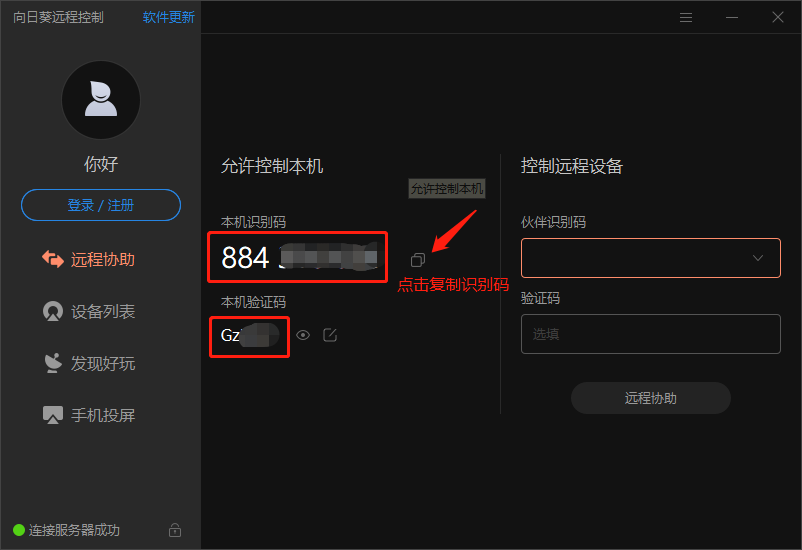The width and height of the screenshot is (802, 550).
Task: Open the hamburger menu in title bar
Action: [686, 17]
